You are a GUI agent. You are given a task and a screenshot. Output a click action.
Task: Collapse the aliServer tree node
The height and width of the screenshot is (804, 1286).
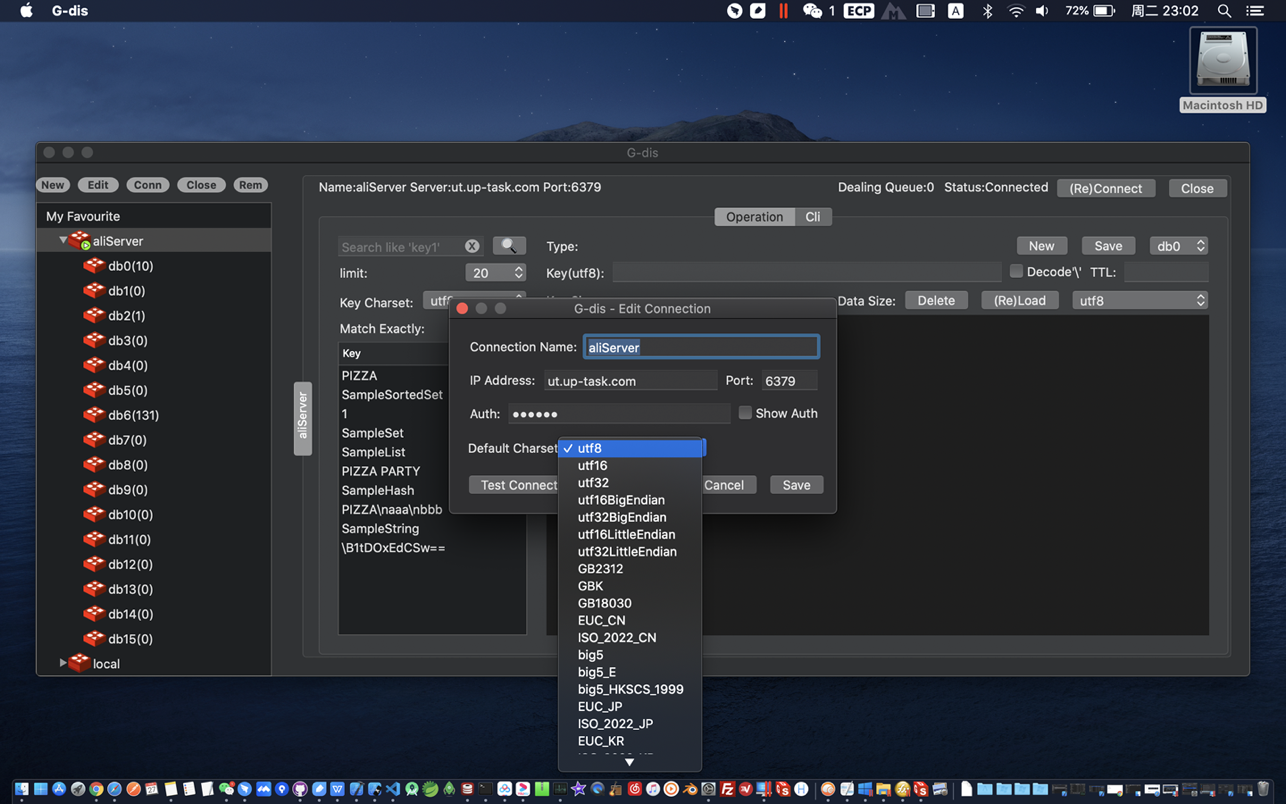tap(63, 241)
